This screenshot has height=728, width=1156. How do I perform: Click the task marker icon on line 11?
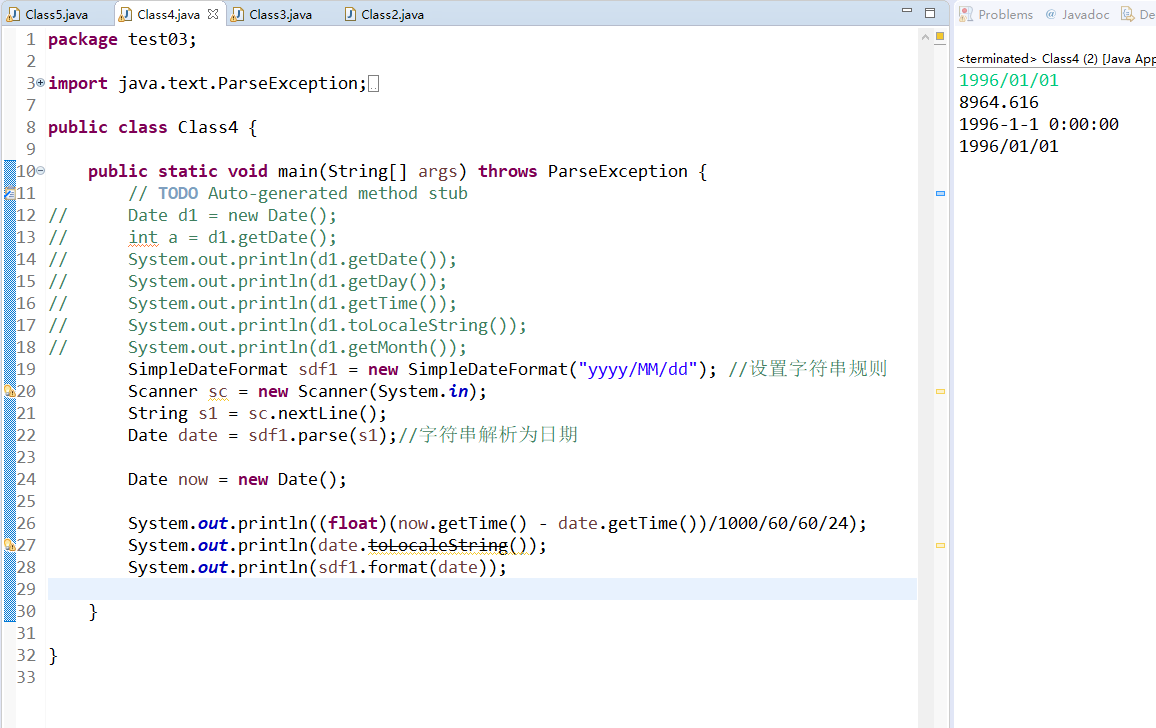click(x=10, y=193)
